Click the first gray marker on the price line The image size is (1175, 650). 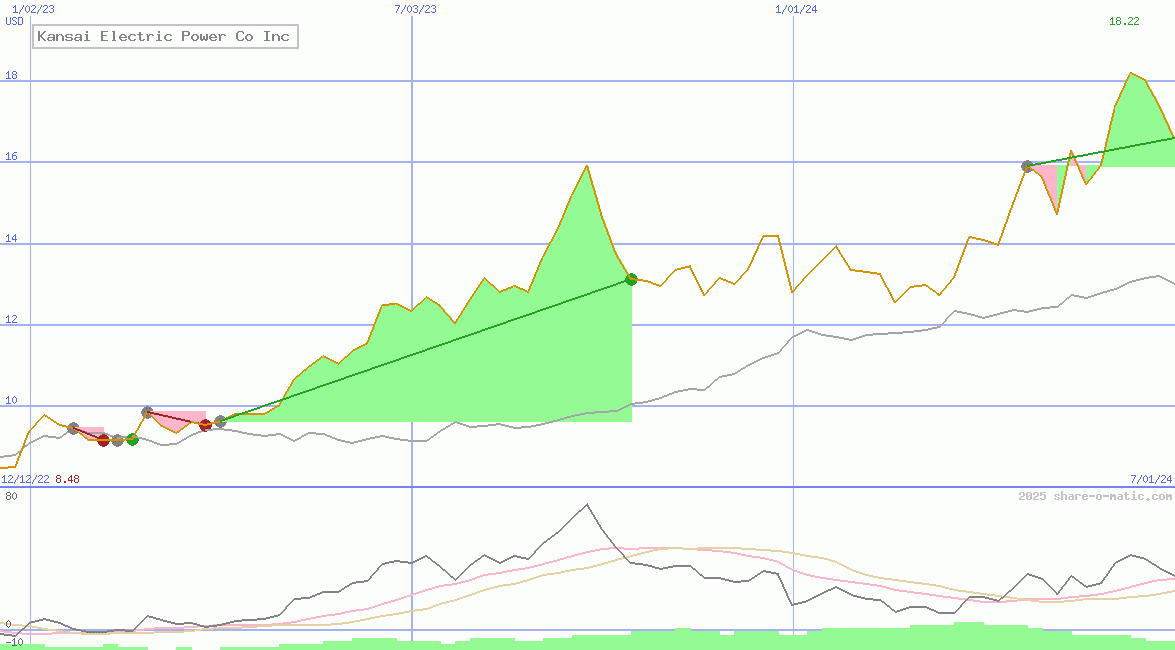pyautogui.click(x=73, y=428)
